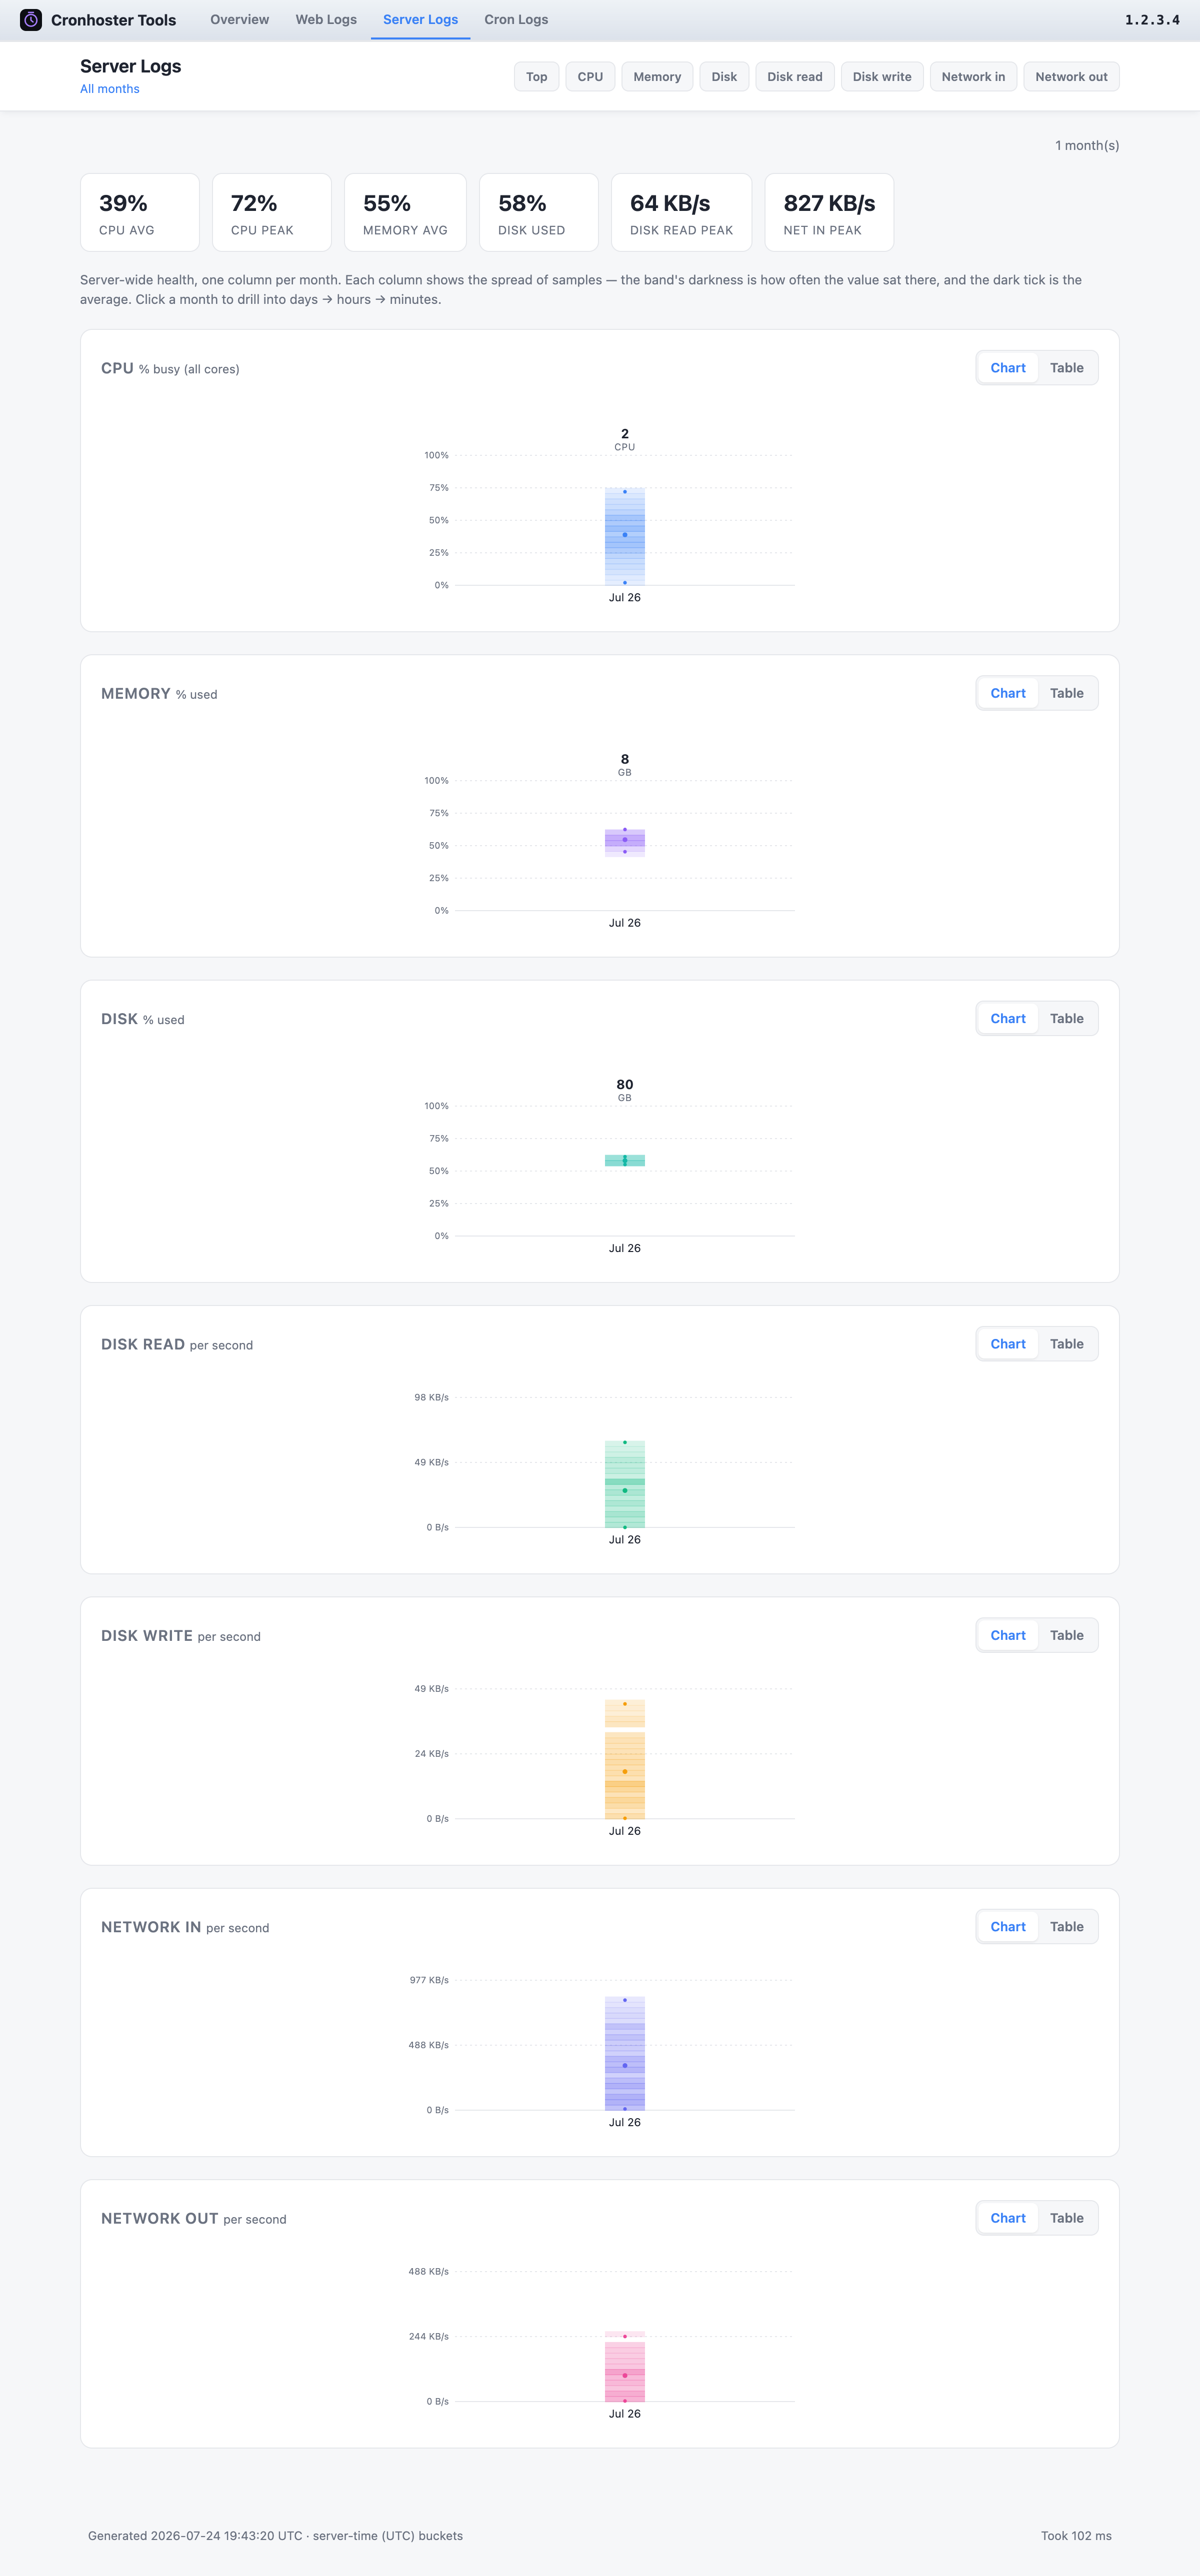Switch Disk Write panel to Table view
The image size is (1200, 2576).
pyautogui.click(x=1066, y=1635)
